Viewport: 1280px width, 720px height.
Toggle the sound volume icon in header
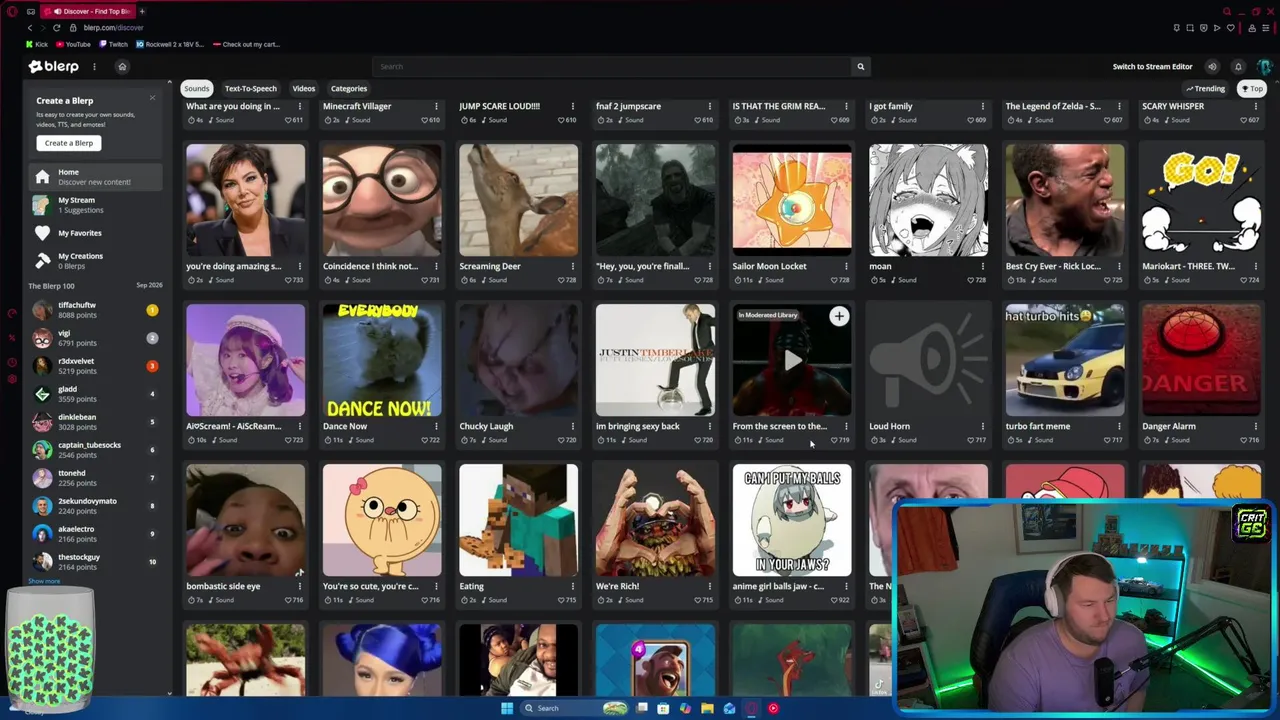coord(1212,67)
